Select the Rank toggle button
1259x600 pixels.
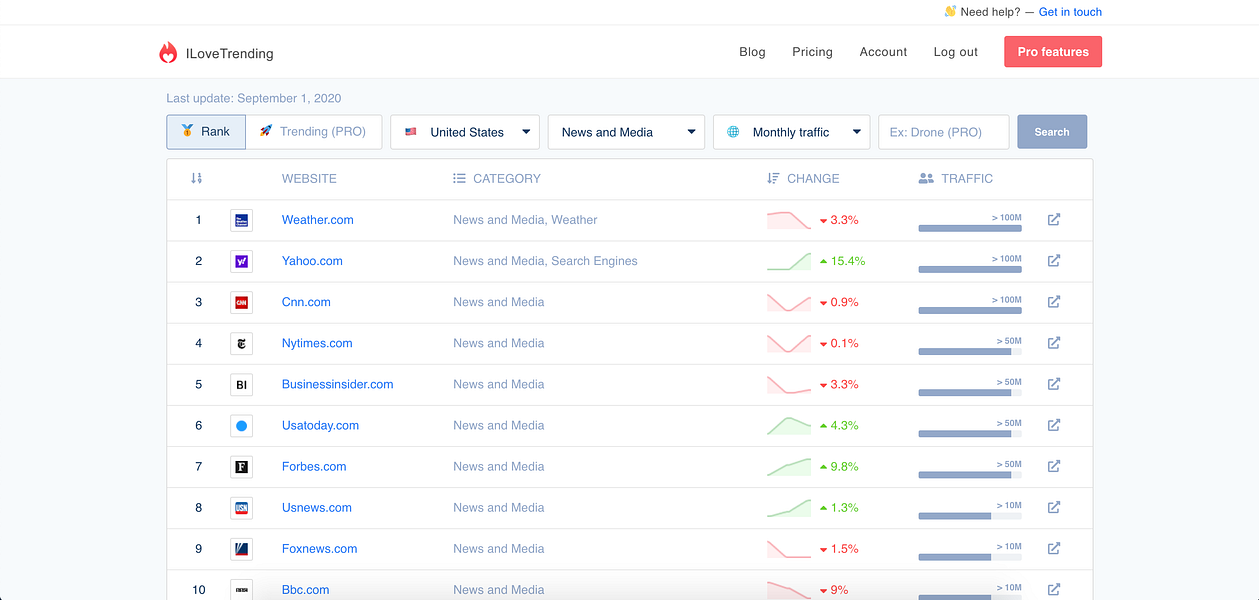pos(206,132)
